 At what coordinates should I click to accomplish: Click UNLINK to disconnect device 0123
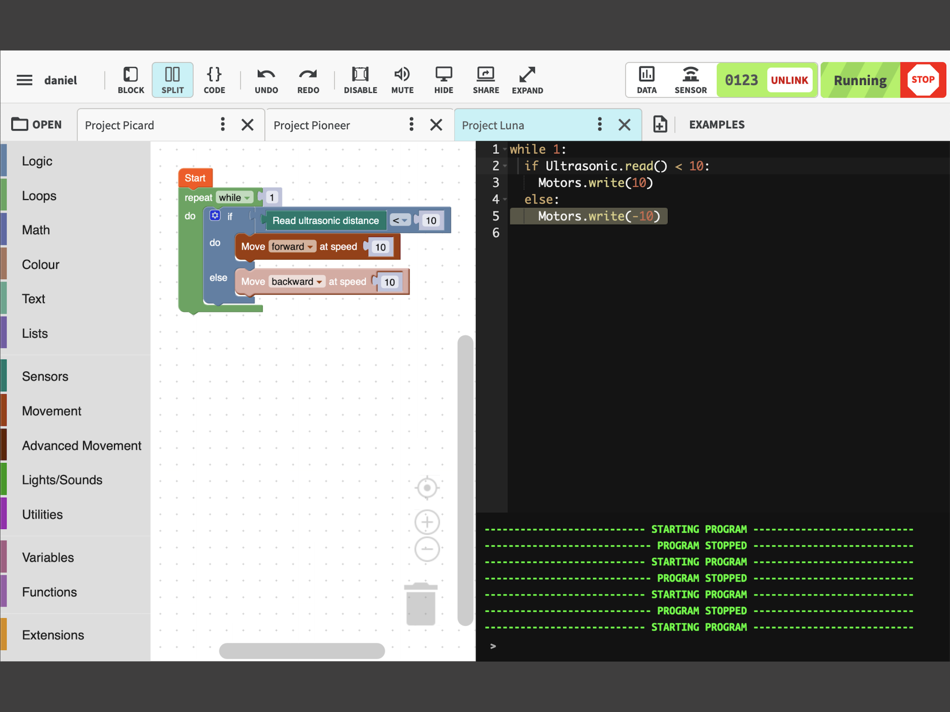point(791,80)
